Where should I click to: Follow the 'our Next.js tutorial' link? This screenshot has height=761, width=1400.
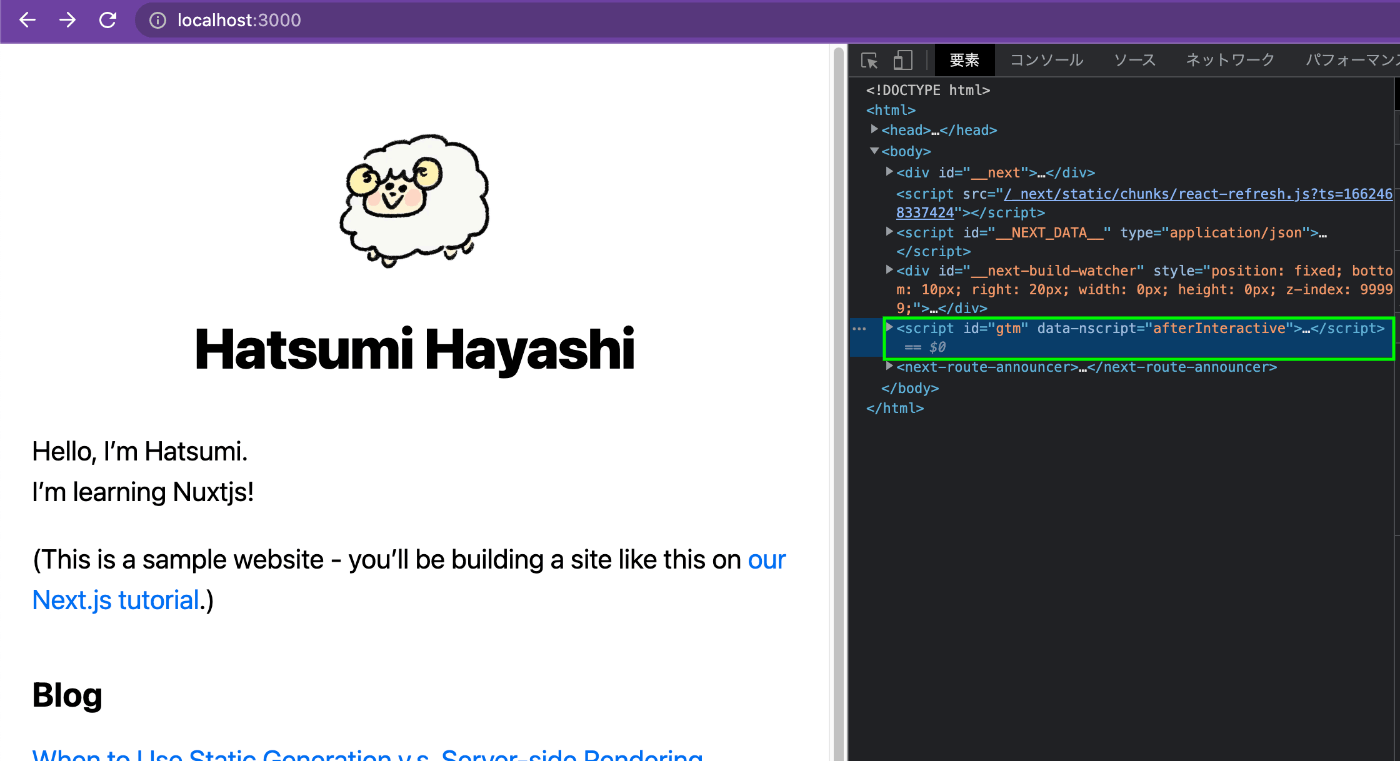(409, 580)
